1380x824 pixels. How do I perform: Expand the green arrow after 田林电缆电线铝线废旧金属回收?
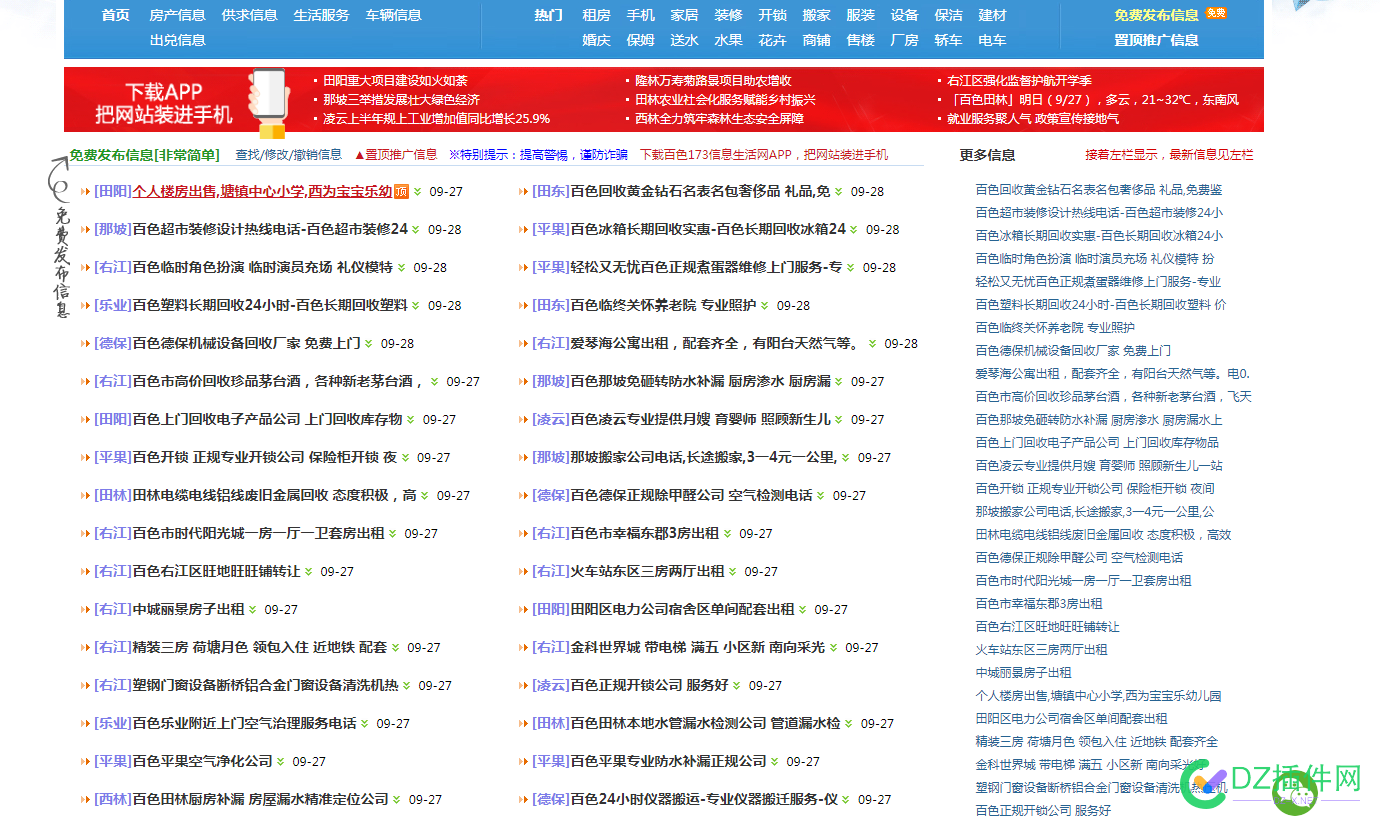click(x=425, y=496)
